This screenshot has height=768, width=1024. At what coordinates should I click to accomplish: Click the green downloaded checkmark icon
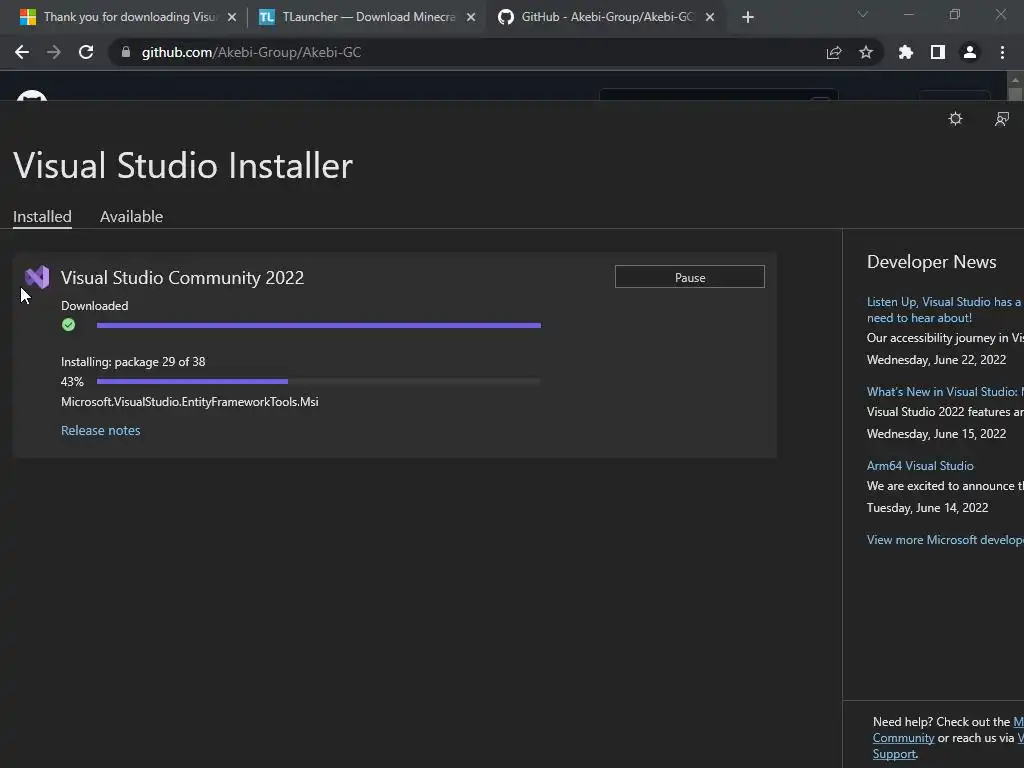coord(69,325)
